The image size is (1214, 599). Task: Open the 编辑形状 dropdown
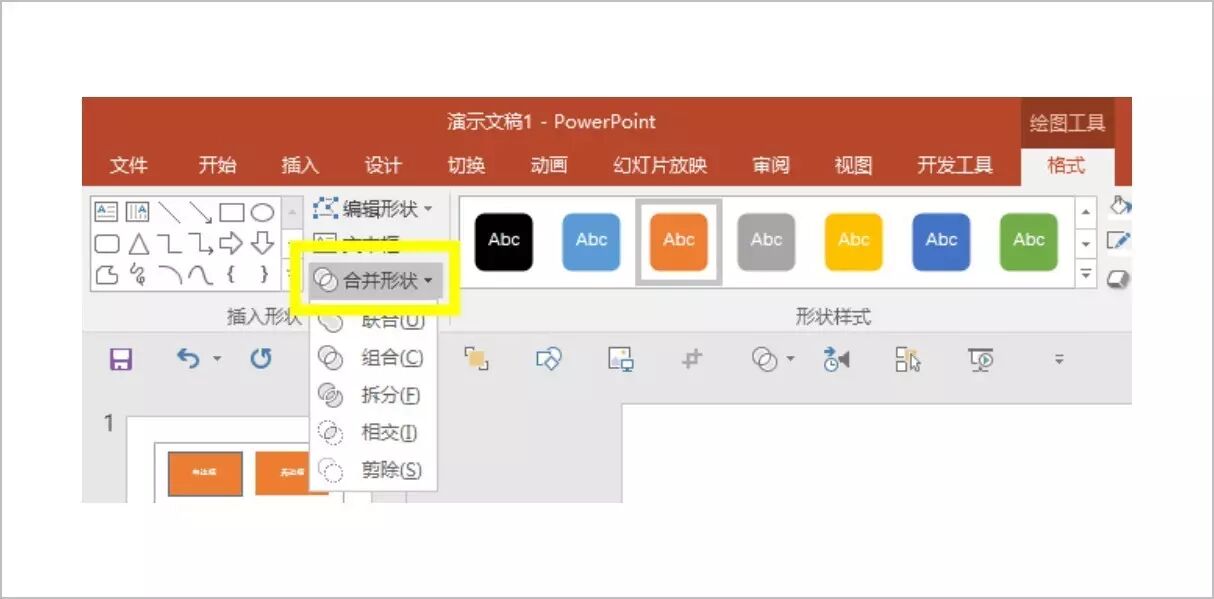coord(373,209)
